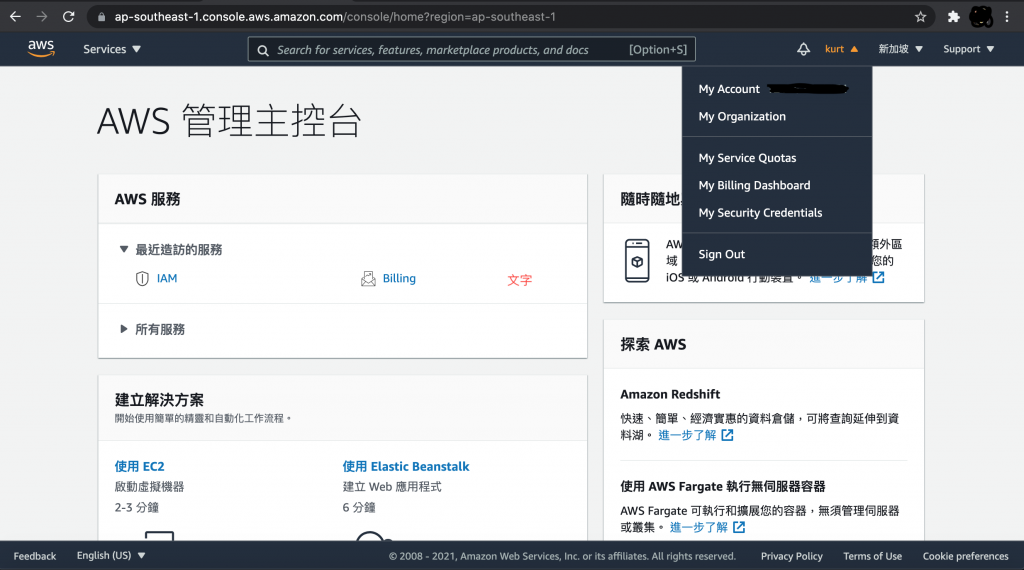Click the 探索 AWS heading
This screenshot has height=570, width=1024.
point(653,344)
